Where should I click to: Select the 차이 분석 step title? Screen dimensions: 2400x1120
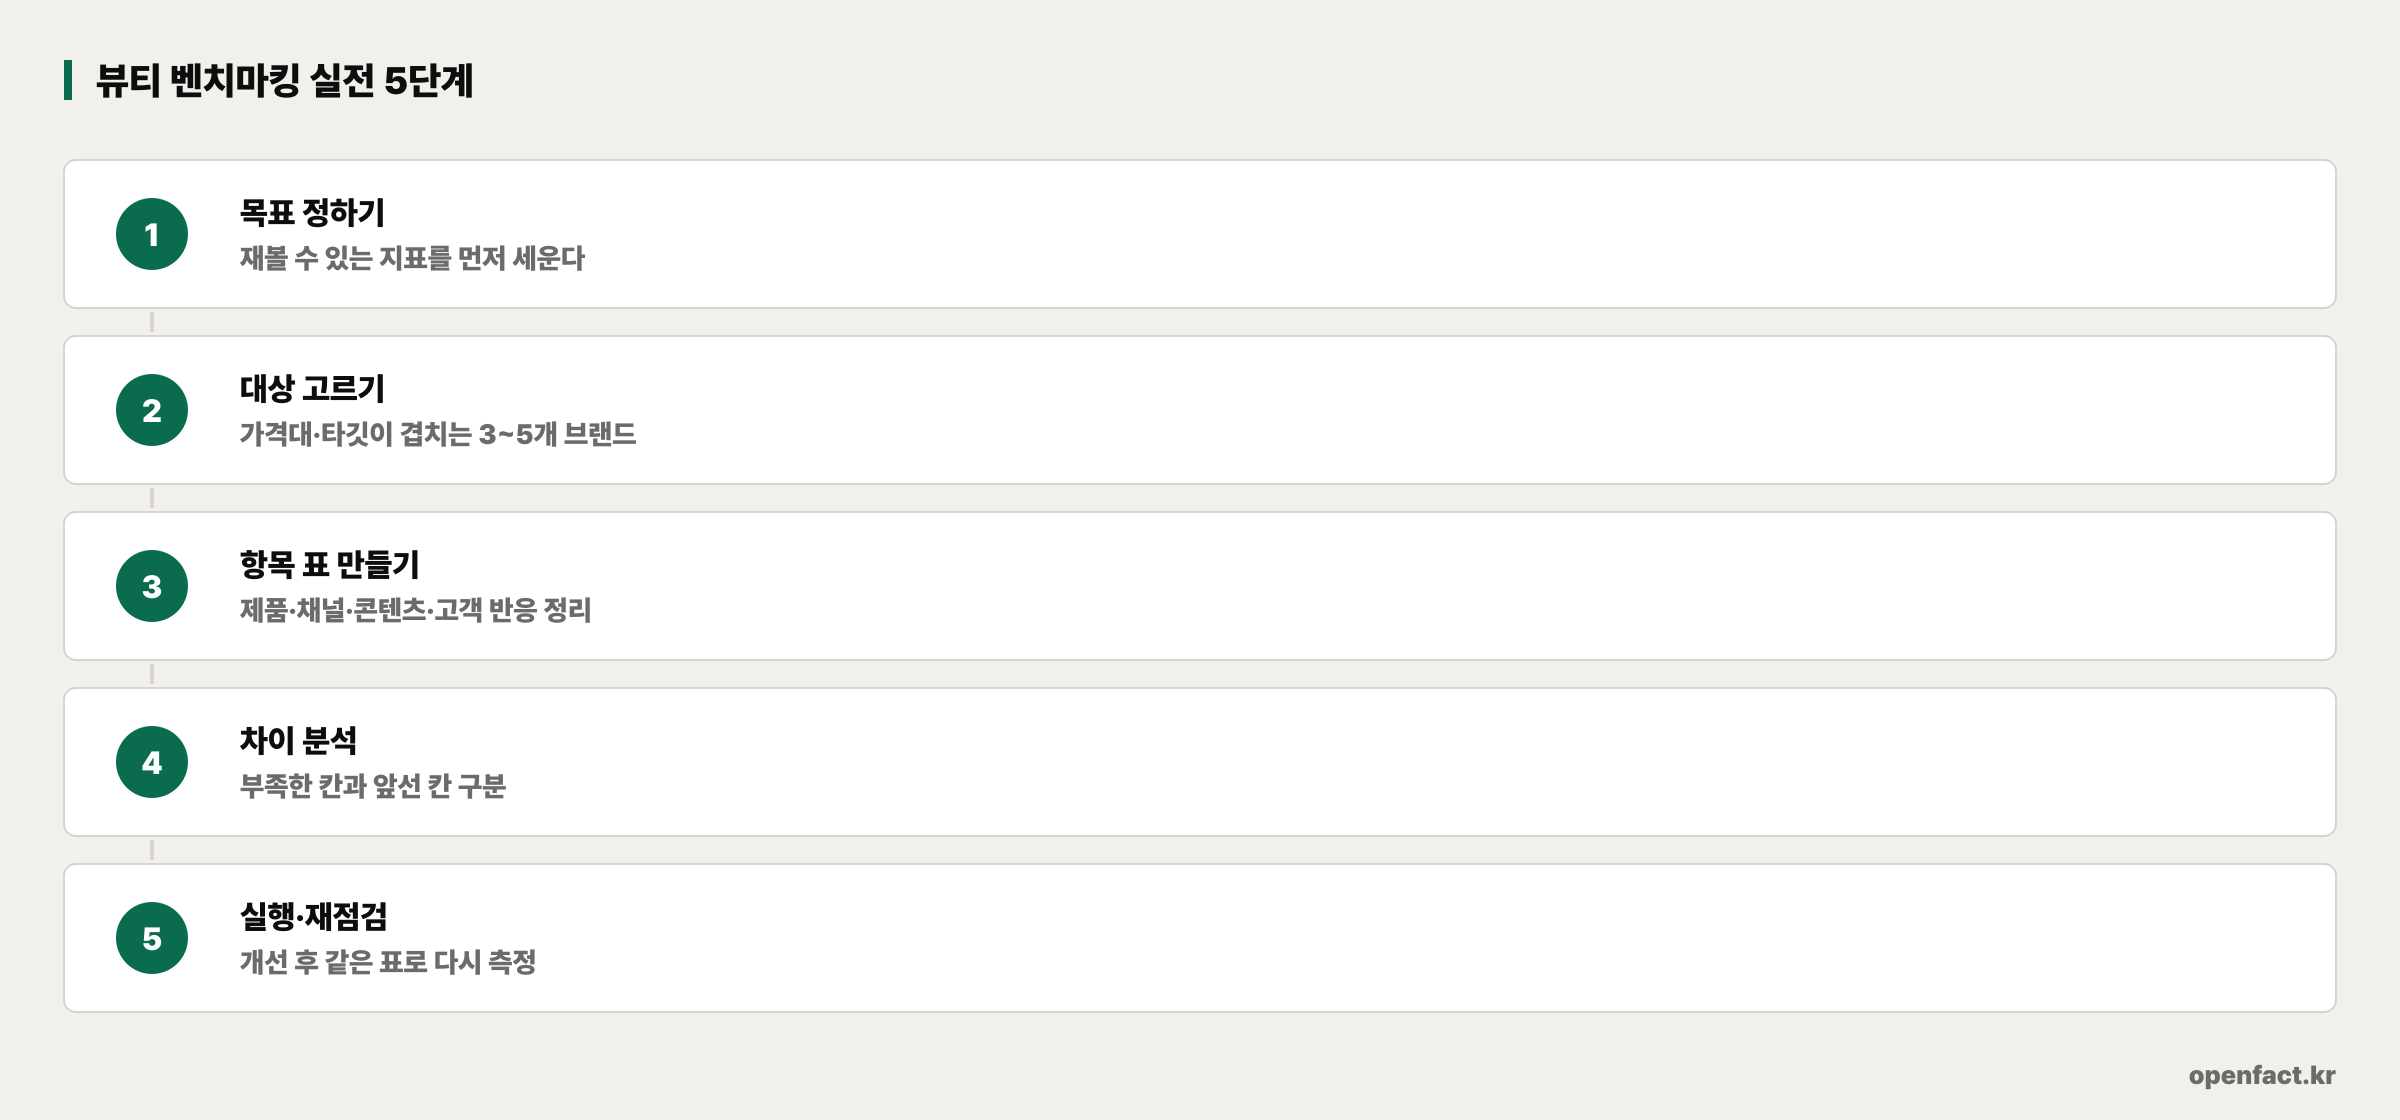pos(298,740)
